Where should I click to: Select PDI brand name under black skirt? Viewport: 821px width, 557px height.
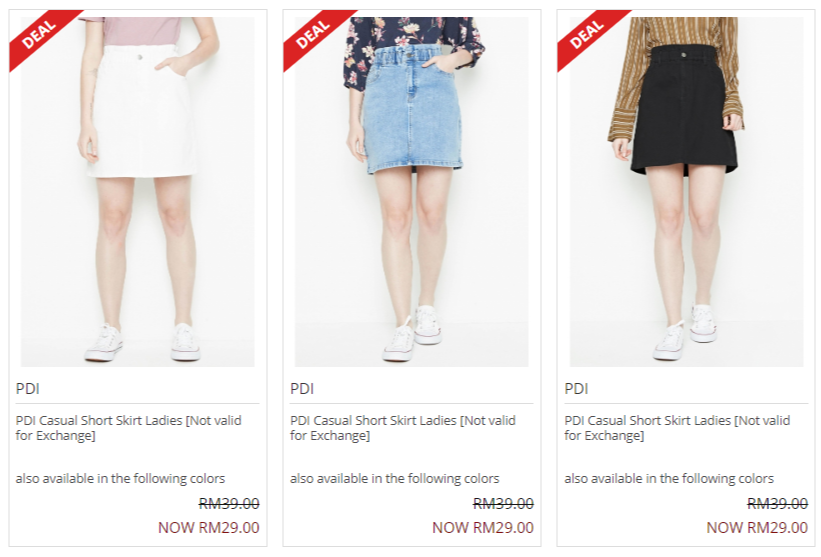tap(576, 389)
